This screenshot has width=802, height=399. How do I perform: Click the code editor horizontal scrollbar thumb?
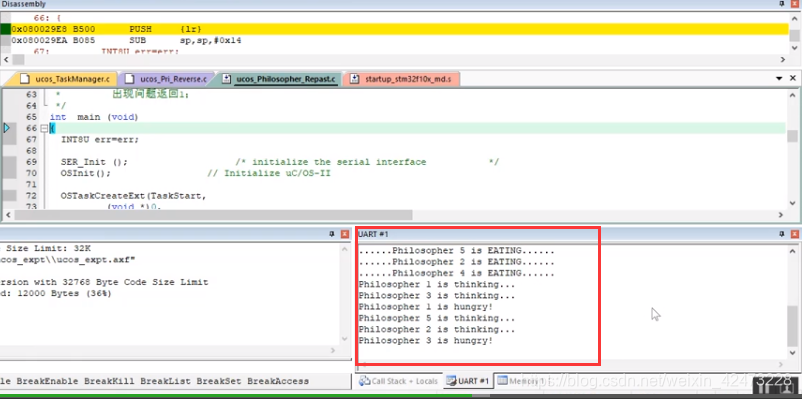tap(212, 215)
